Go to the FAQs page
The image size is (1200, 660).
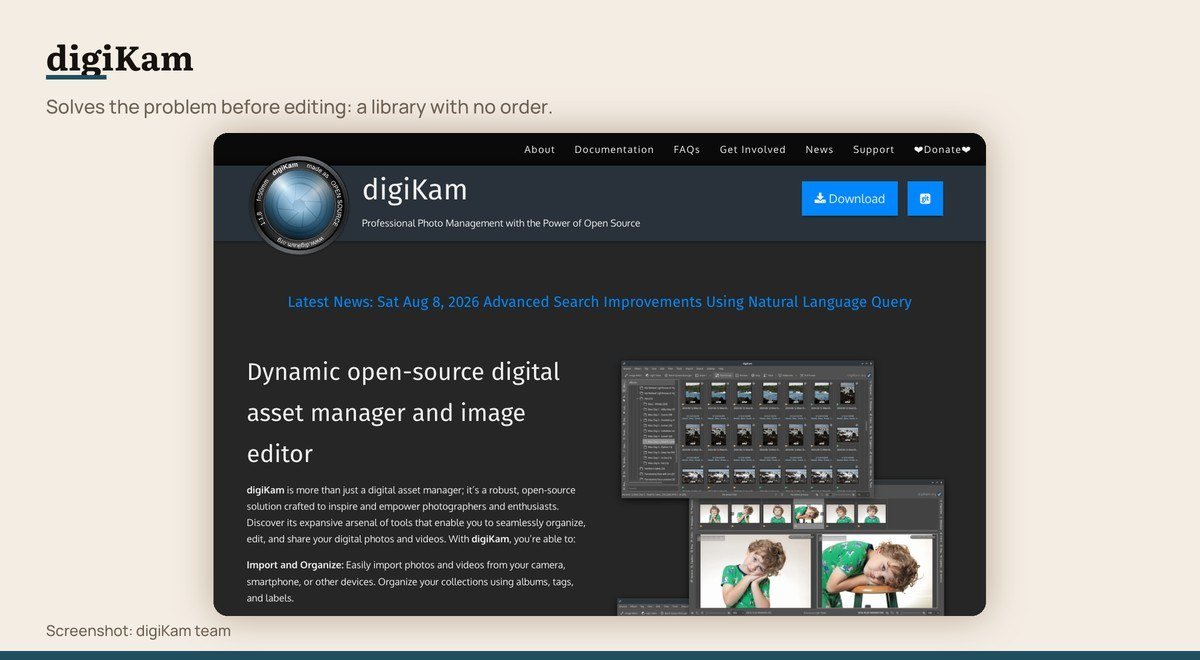(687, 150)
